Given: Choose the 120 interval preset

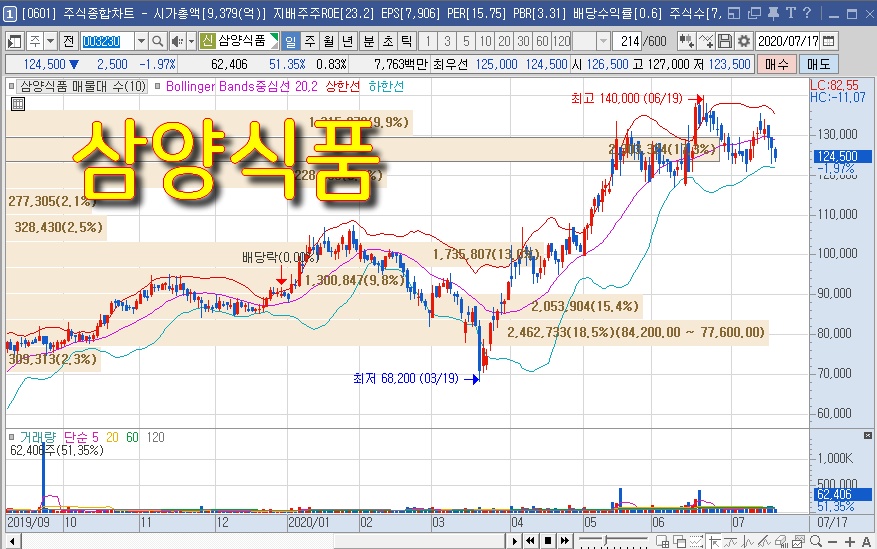Looking at the screenshot, I should click(x=561, y=41).
